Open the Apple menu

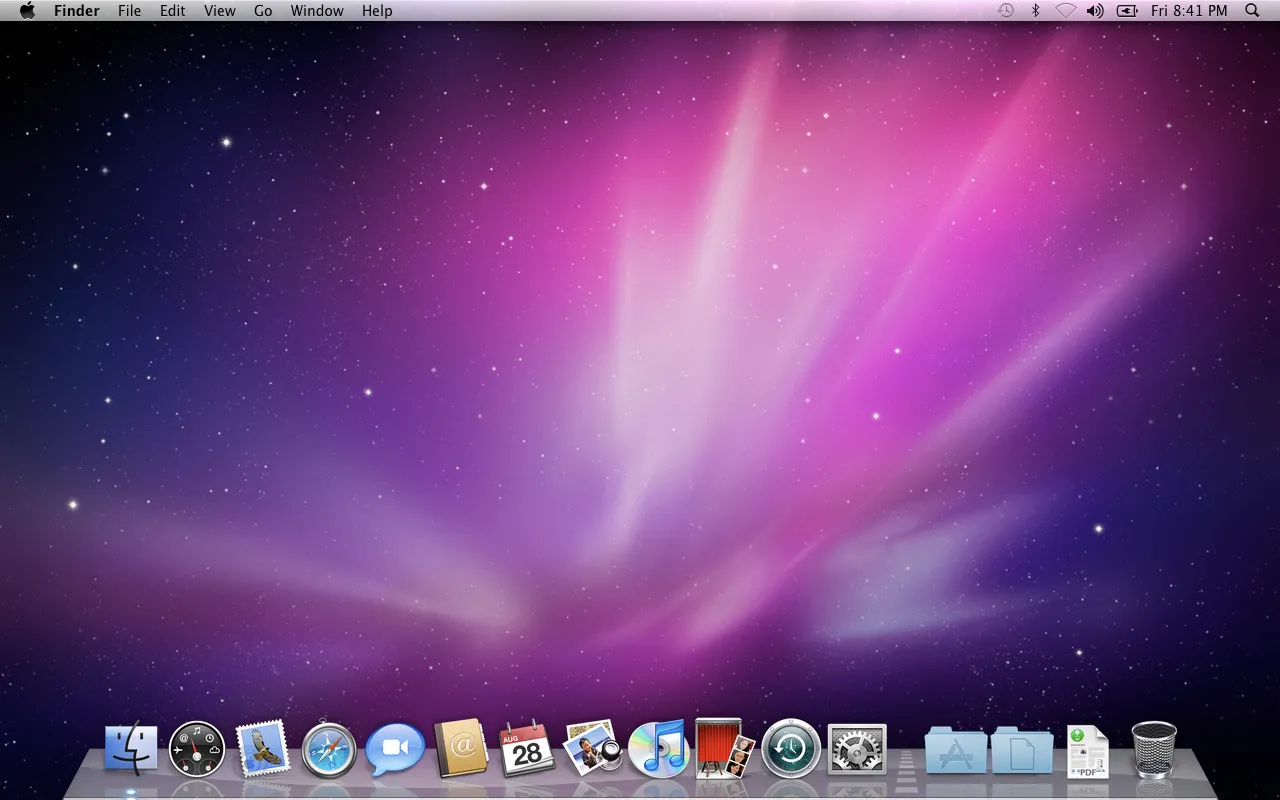27,10
